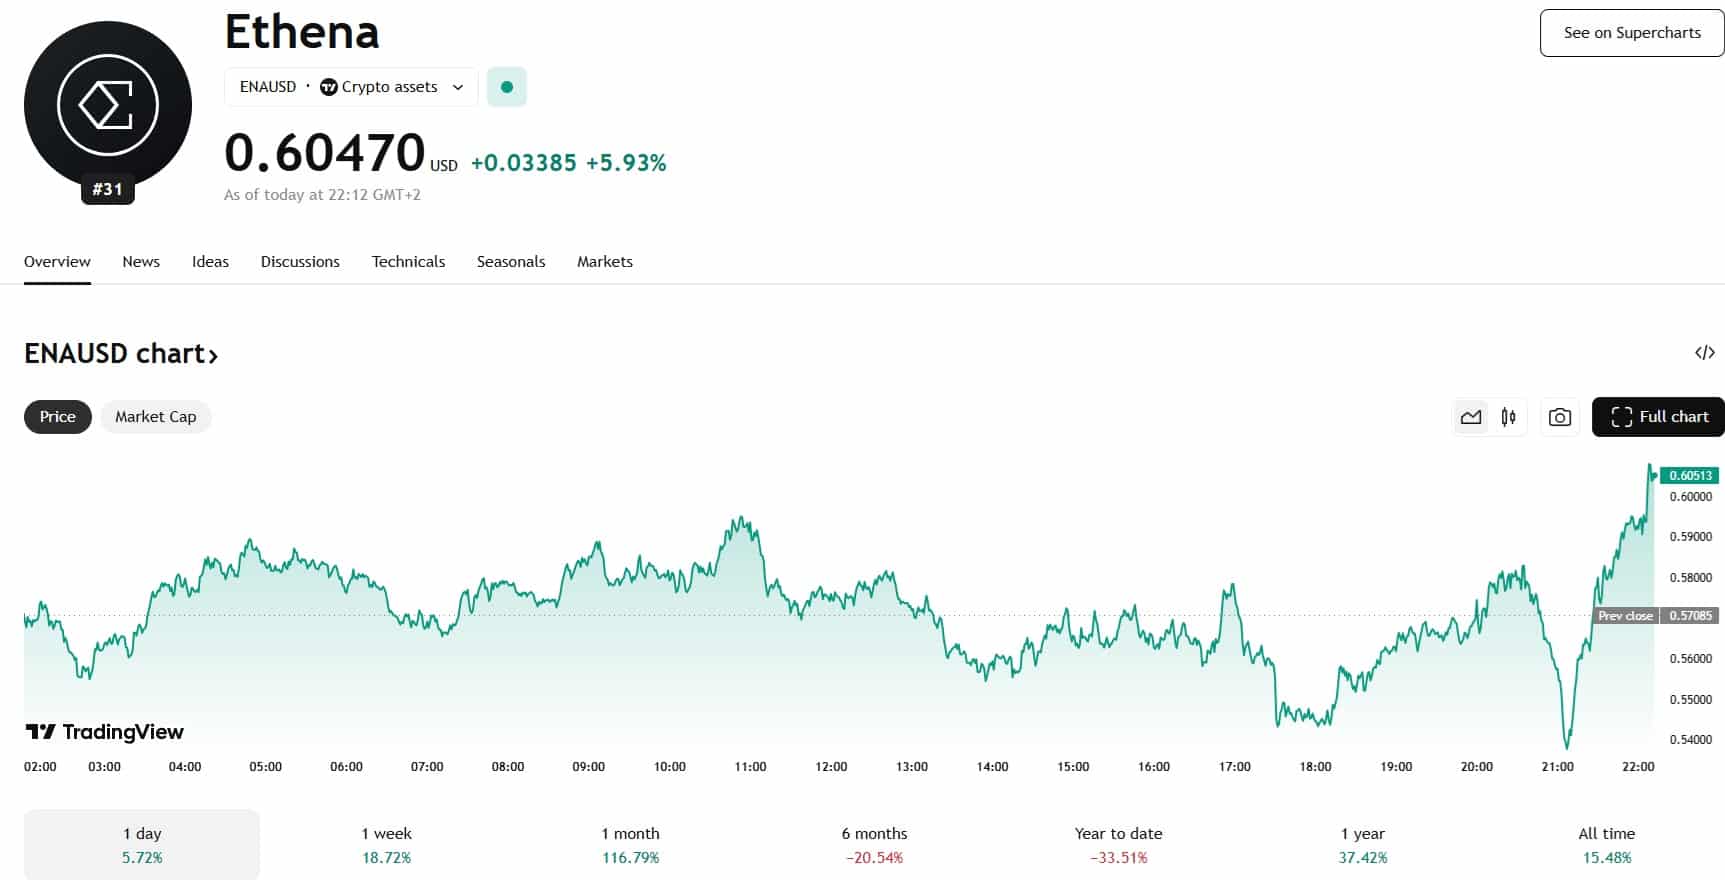Screen dimensions: 1725x880
Task: Open the Full chart button
Action: [x=1657, y=417]
